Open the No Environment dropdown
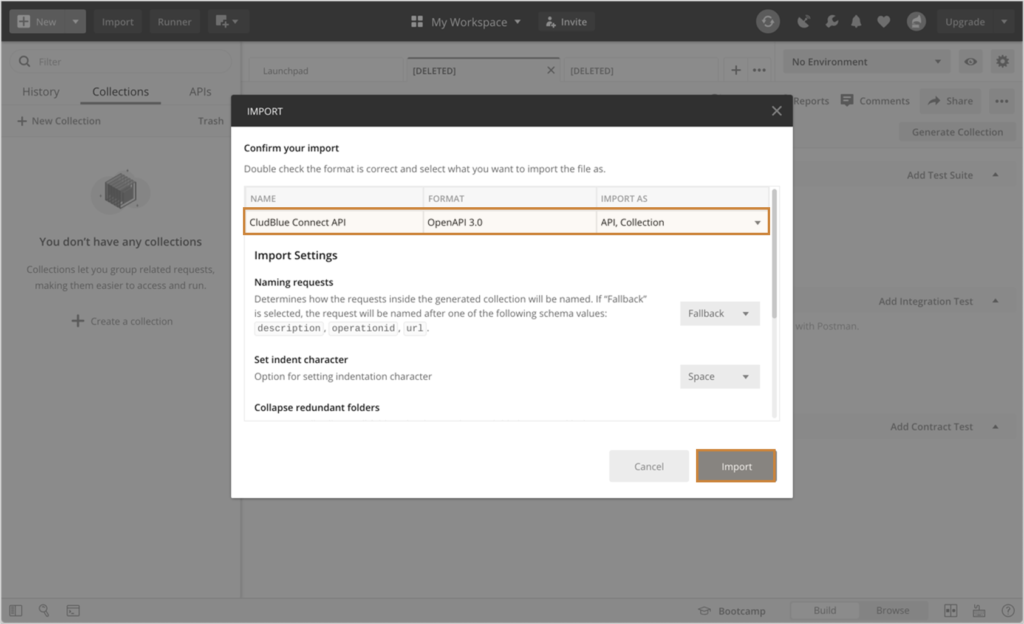This screenshot has height=624, width=1024. (866, 61)
